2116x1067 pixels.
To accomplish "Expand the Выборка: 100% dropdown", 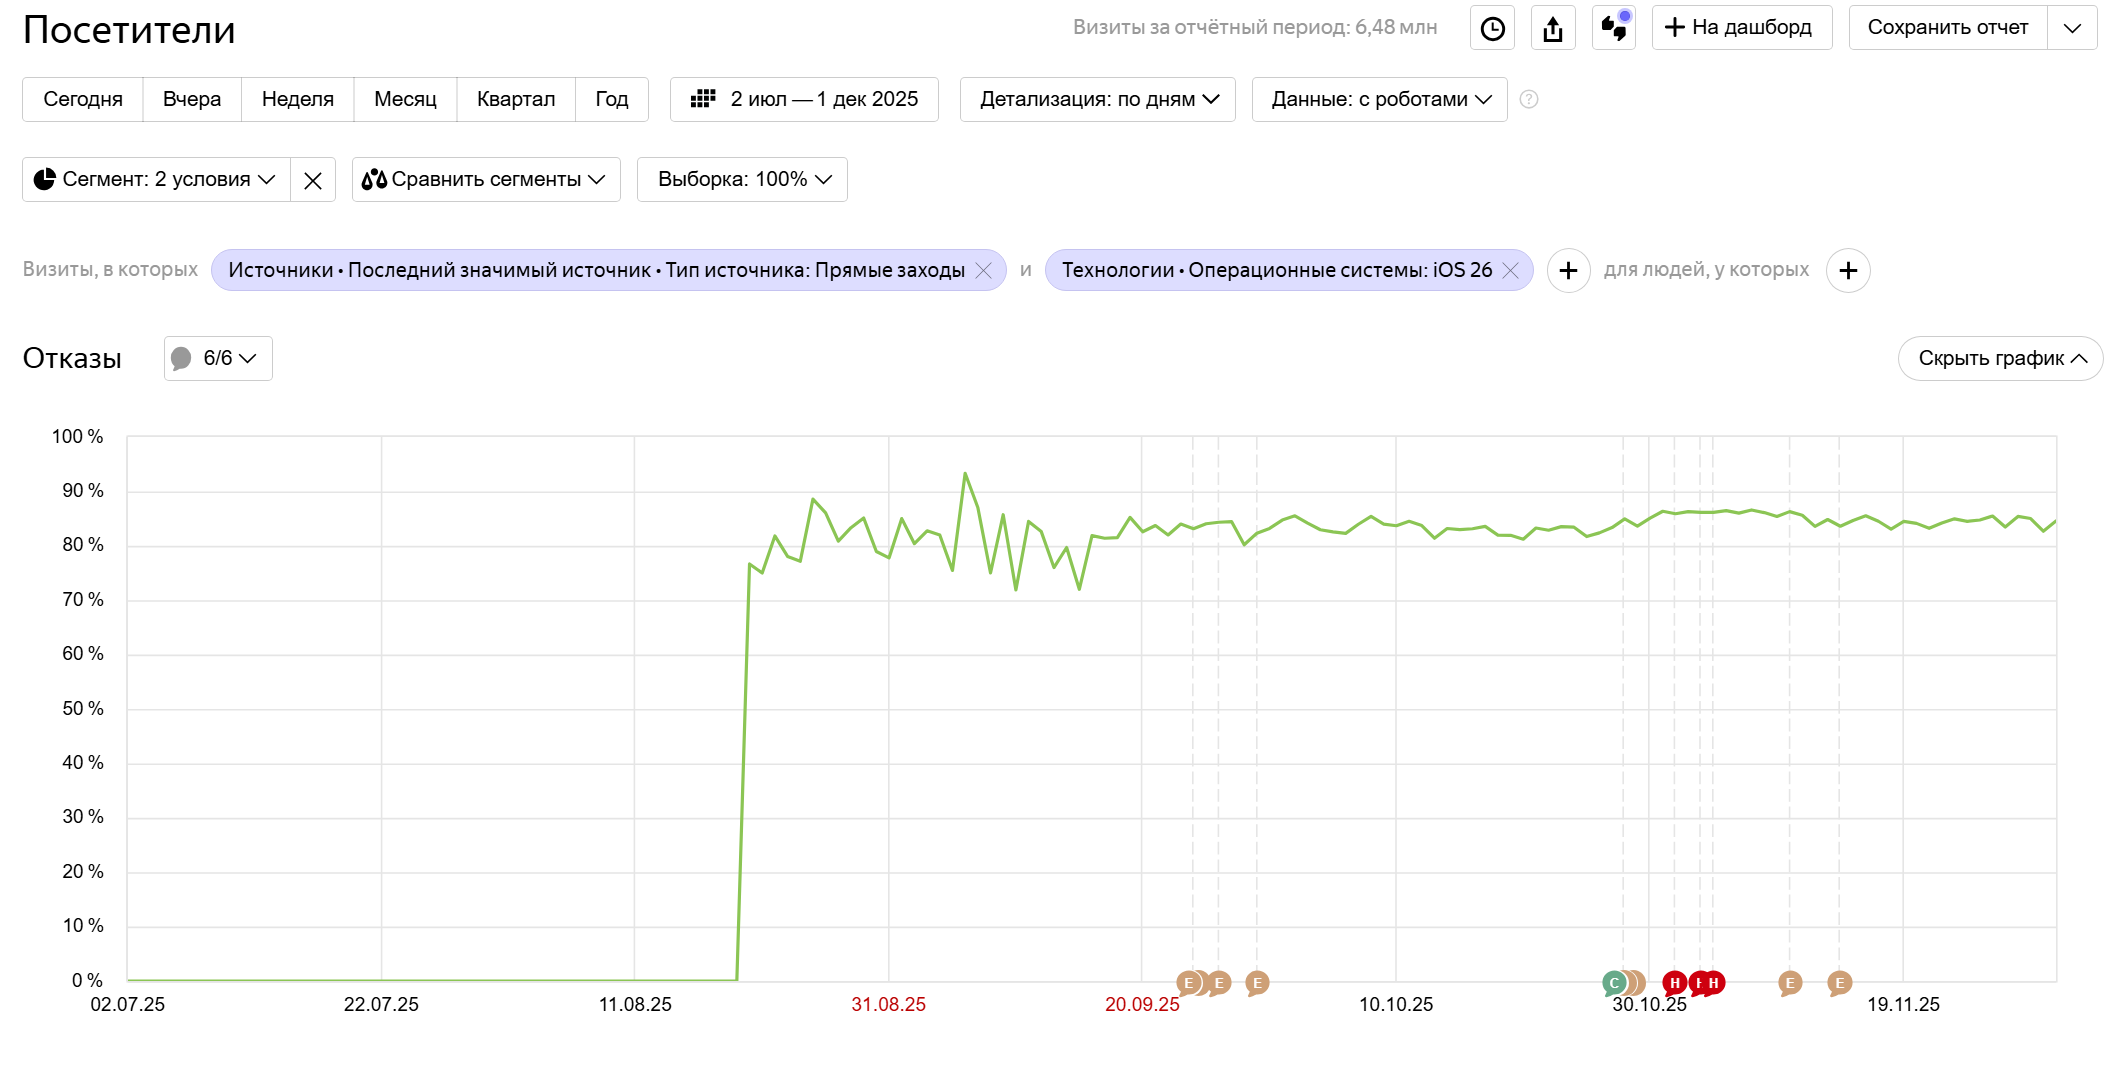I will [742, 179].
